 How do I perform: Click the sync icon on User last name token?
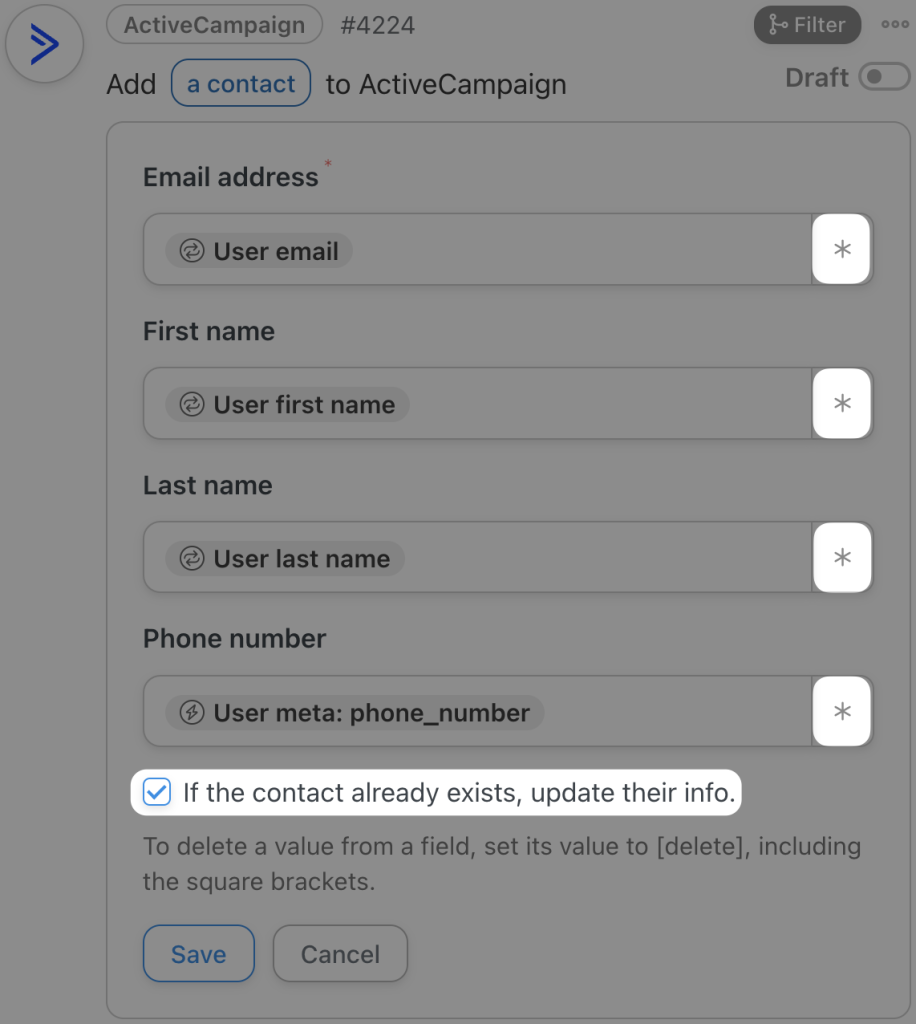(190, 558)
